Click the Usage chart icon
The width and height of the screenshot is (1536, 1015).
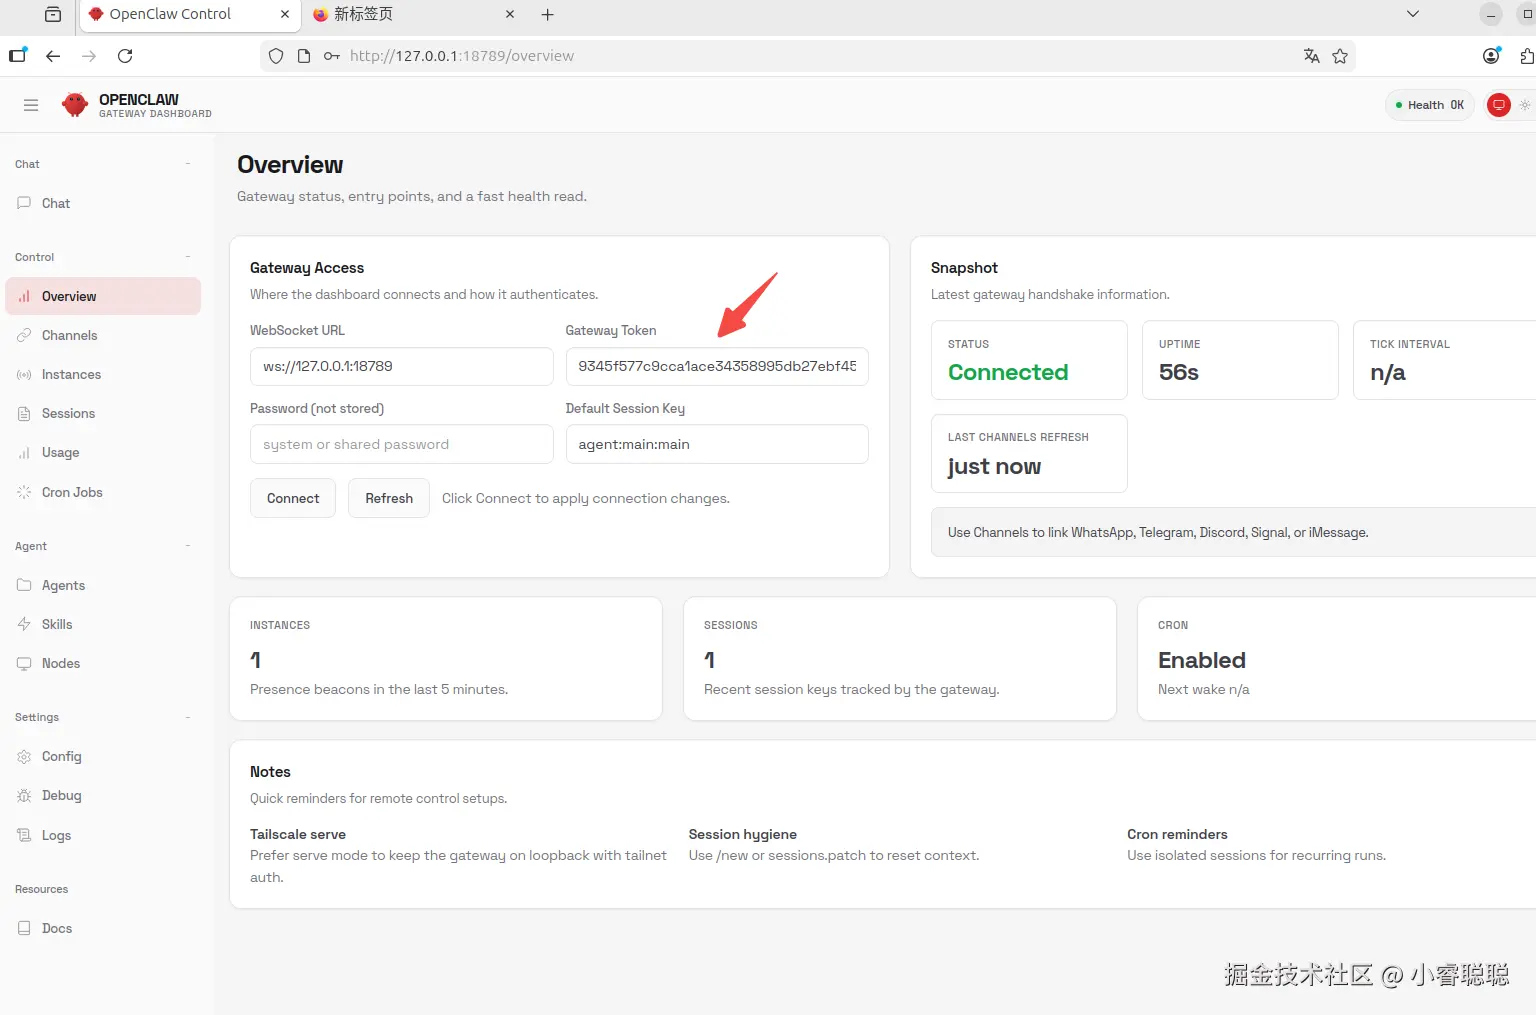click(x=24, y=452)
